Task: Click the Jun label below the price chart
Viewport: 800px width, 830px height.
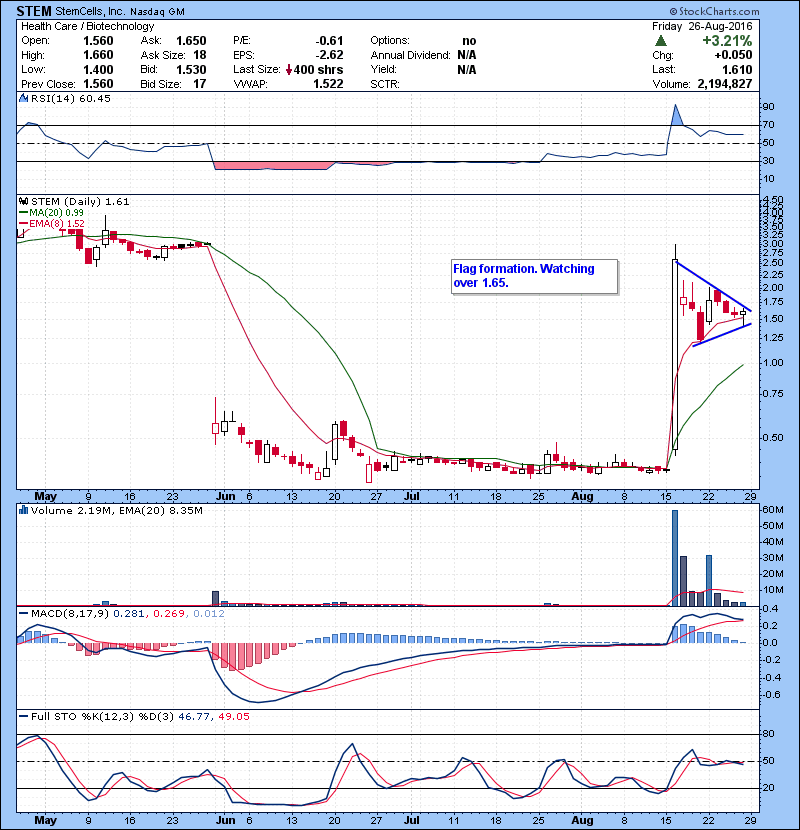Action: point(225,496)
